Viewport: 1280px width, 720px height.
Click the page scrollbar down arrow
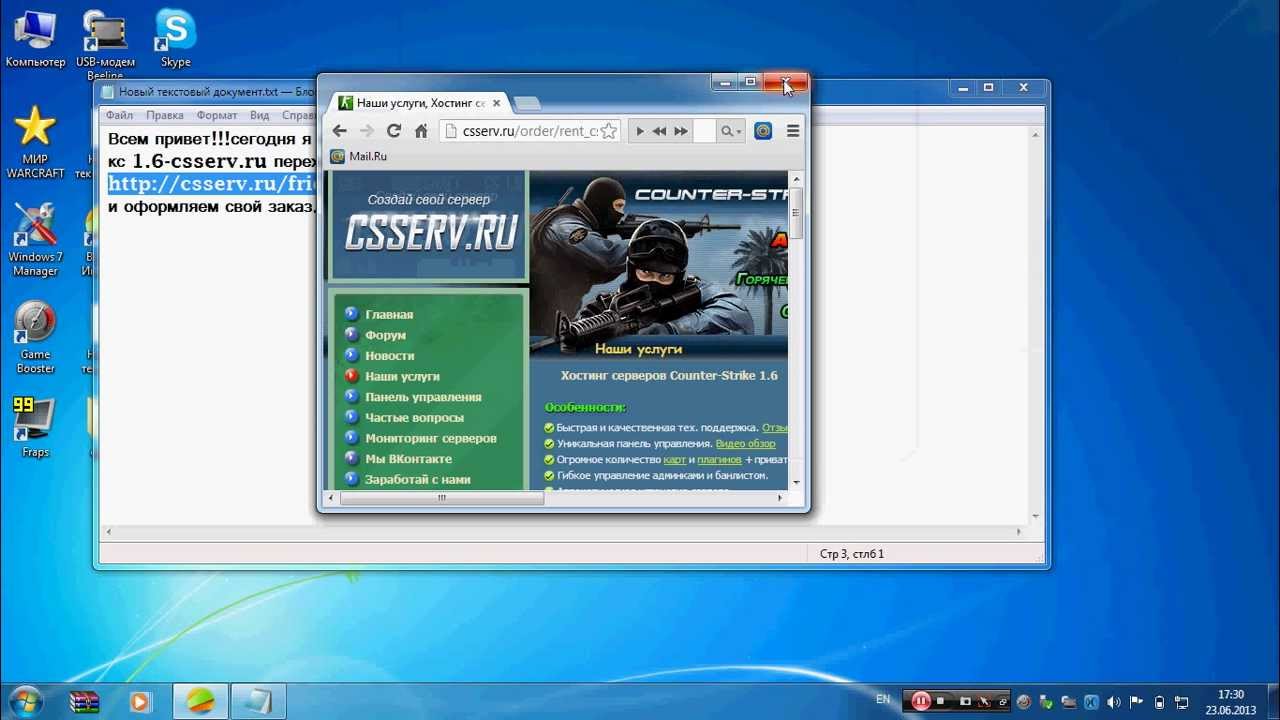797,483
